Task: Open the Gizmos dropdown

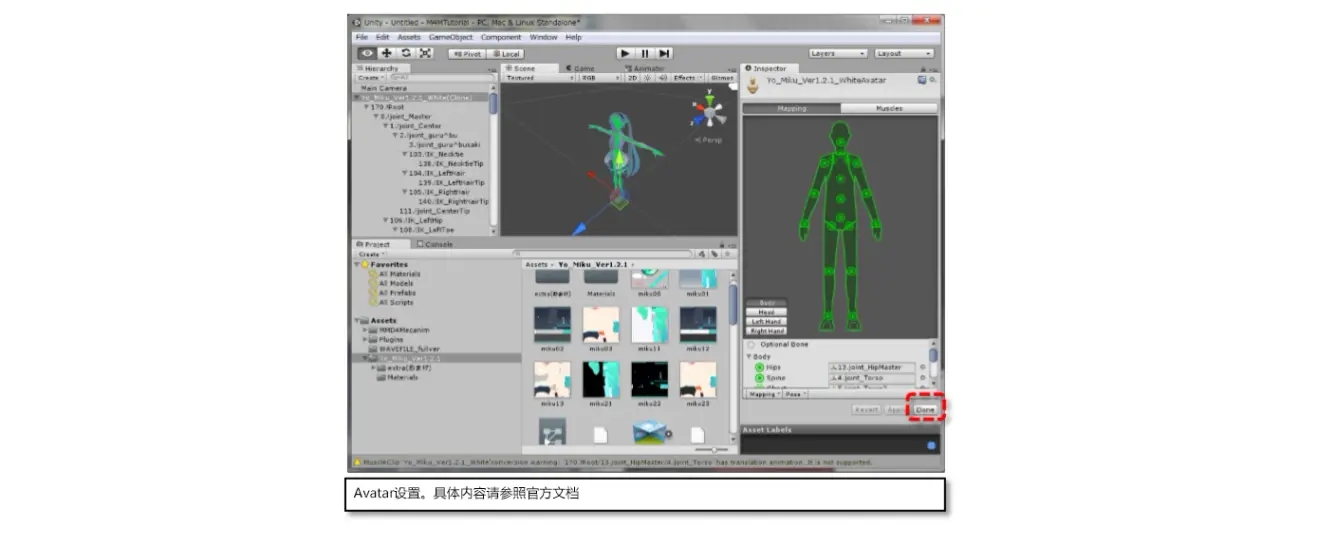Action: (x=722, y=77)
